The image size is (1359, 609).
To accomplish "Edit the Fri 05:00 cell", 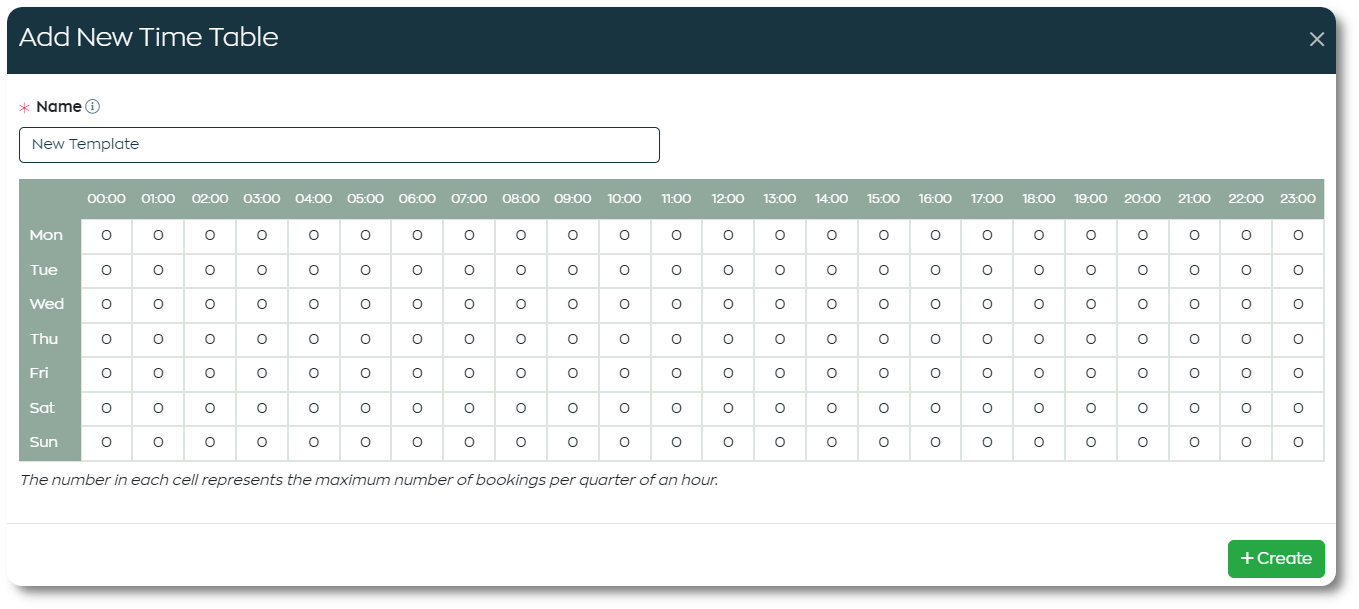I will [x=365, y=373].
